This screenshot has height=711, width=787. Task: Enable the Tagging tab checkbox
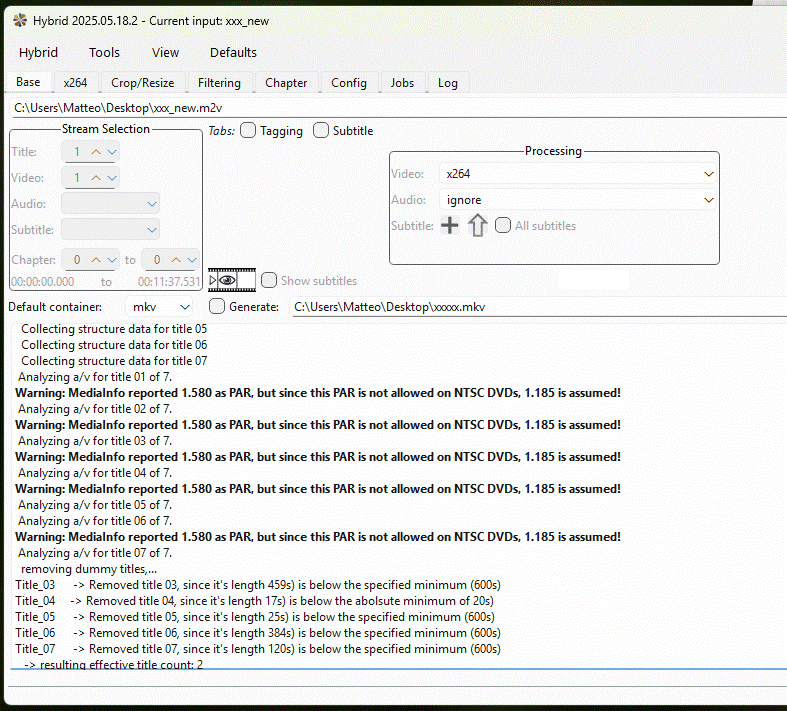248,131
